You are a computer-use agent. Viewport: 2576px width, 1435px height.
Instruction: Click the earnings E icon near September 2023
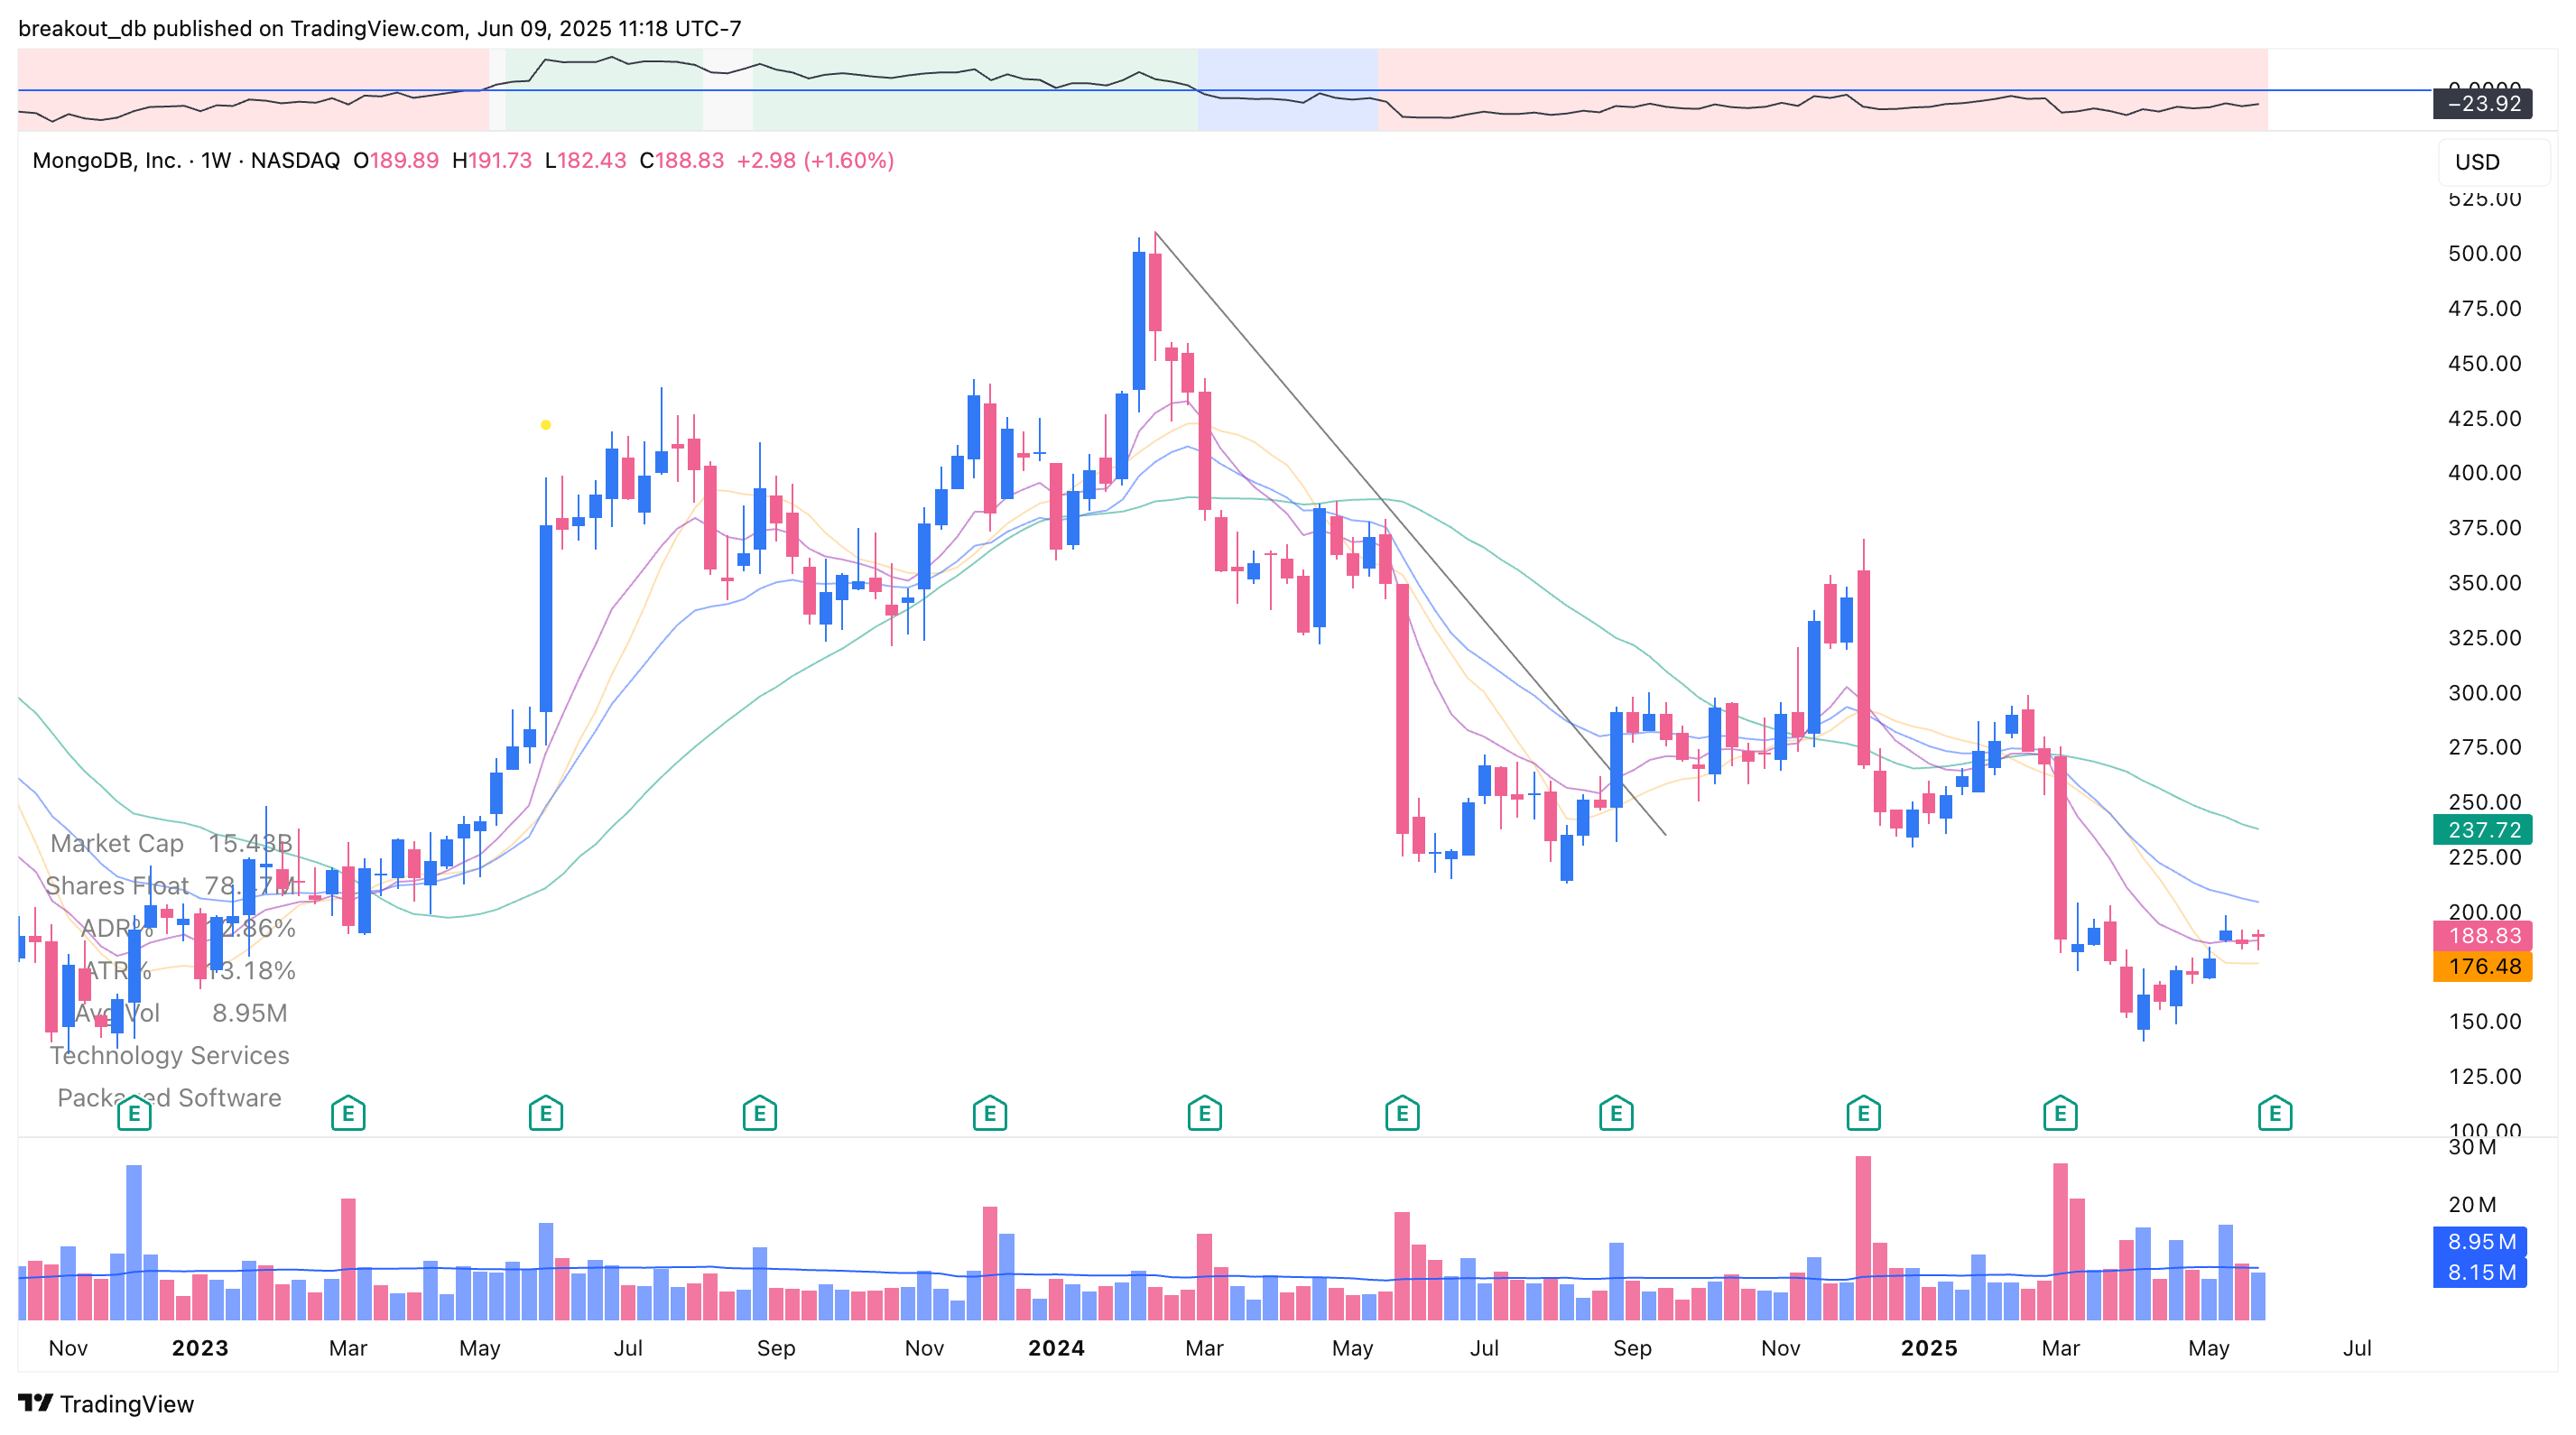pyautogui.click(x=760, y=1113)
